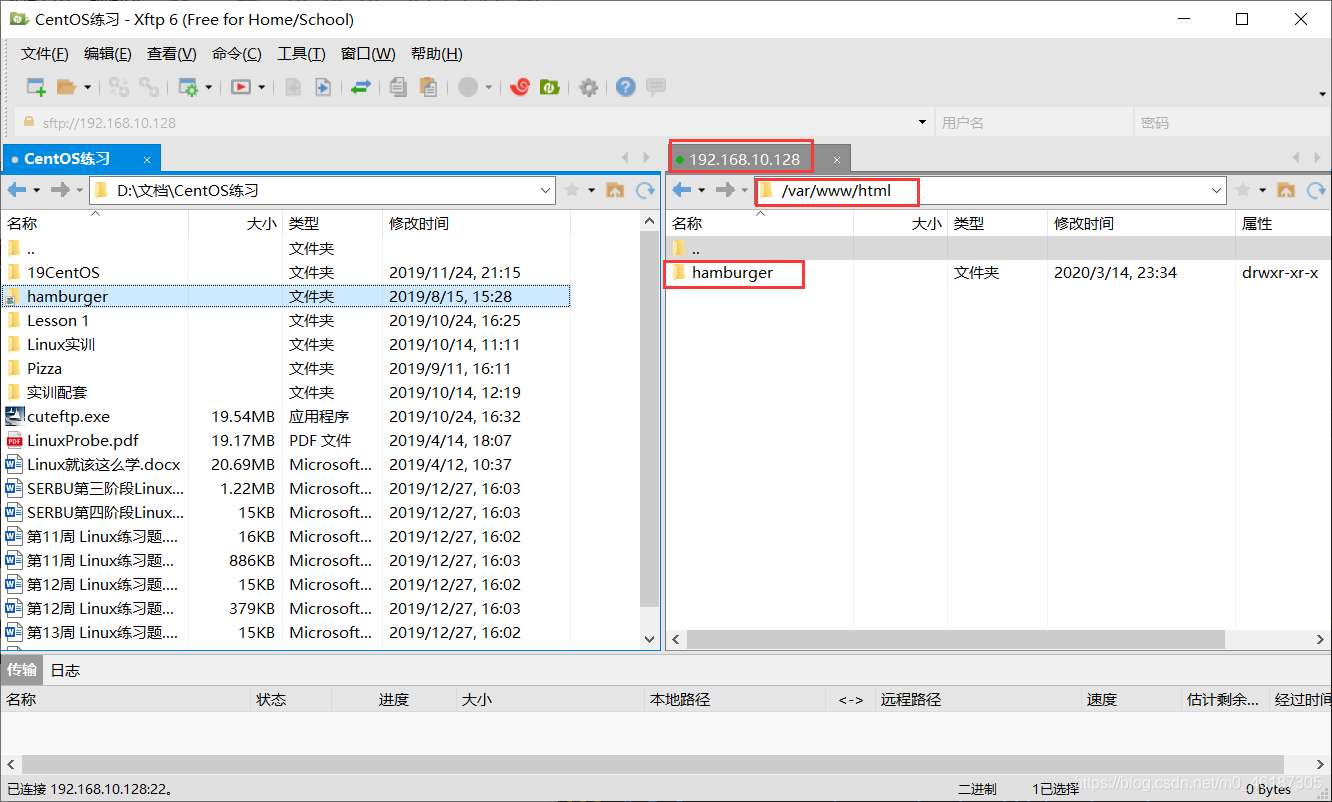The height and width of the screenshot is (802, 1332).
Task: Sort local files by 大小 column
Action: click(x=236, y=224)
